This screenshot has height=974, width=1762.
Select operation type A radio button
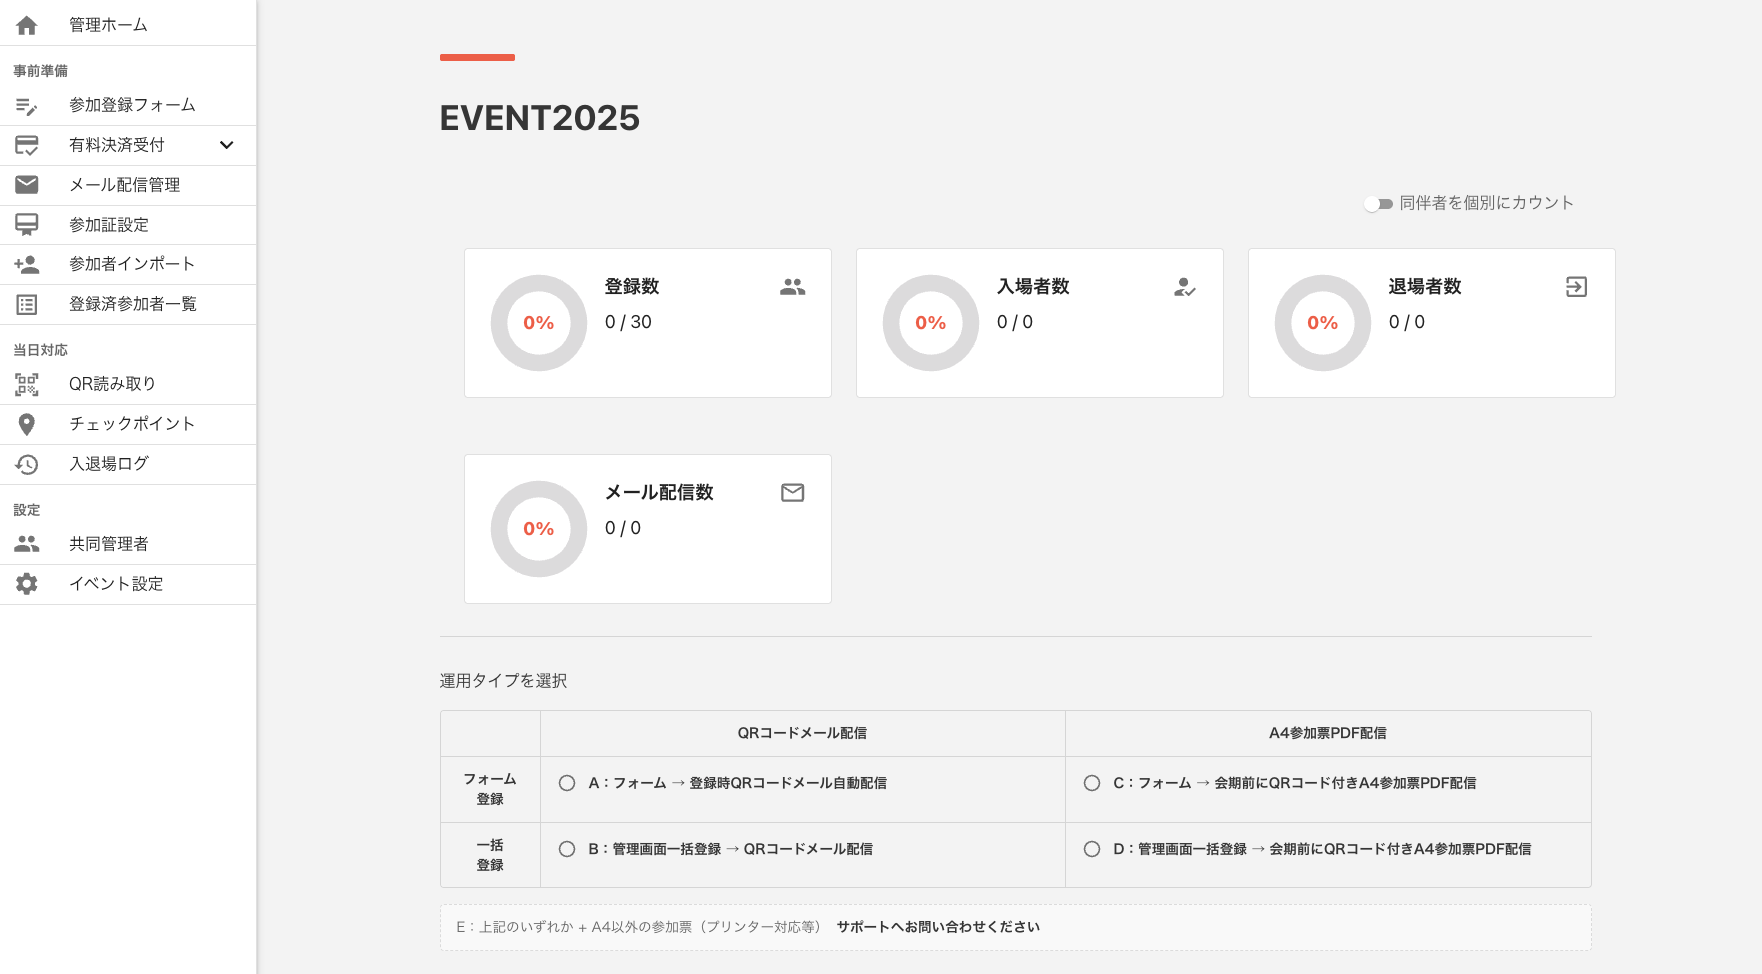567,783
